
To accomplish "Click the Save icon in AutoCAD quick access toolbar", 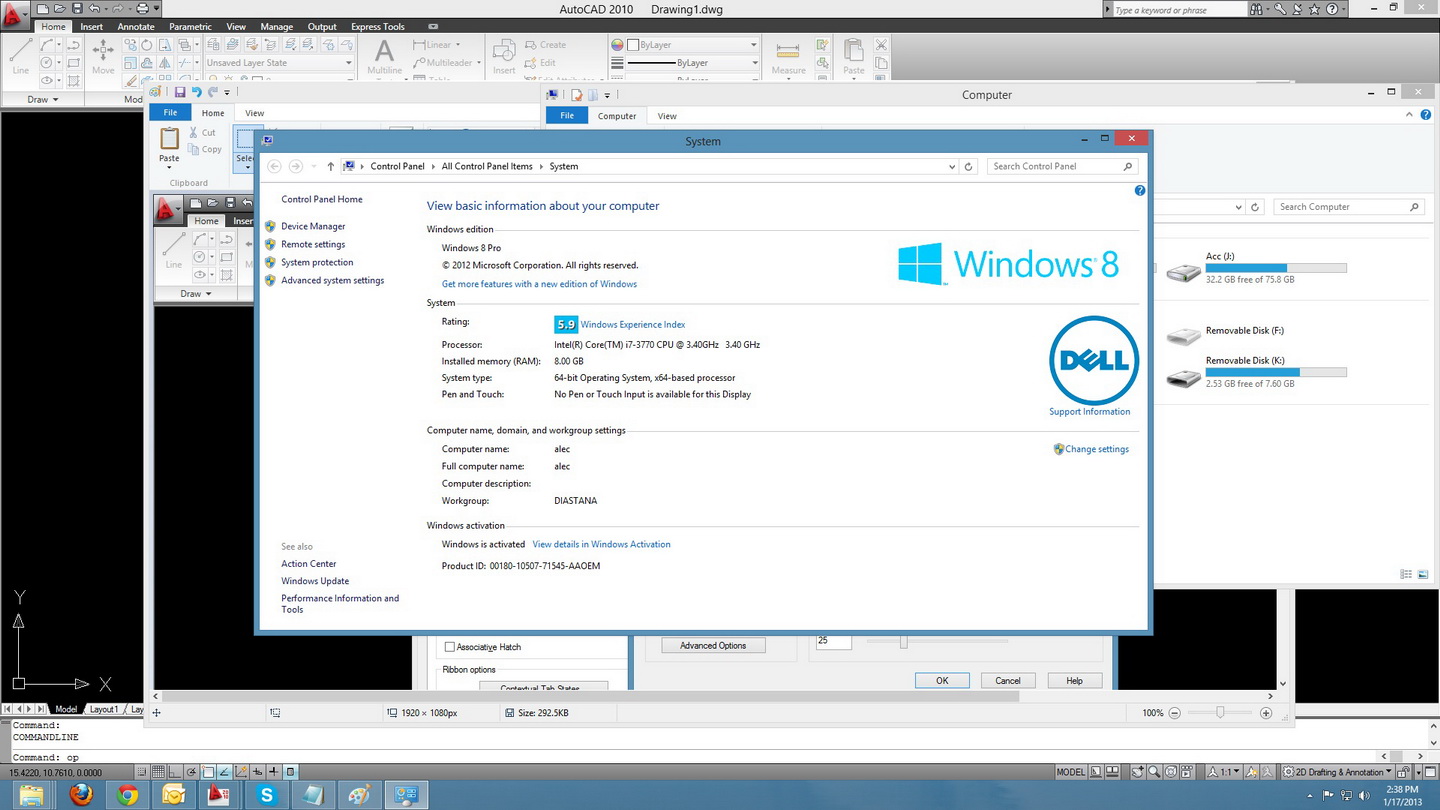I will [x=77, y=9].
